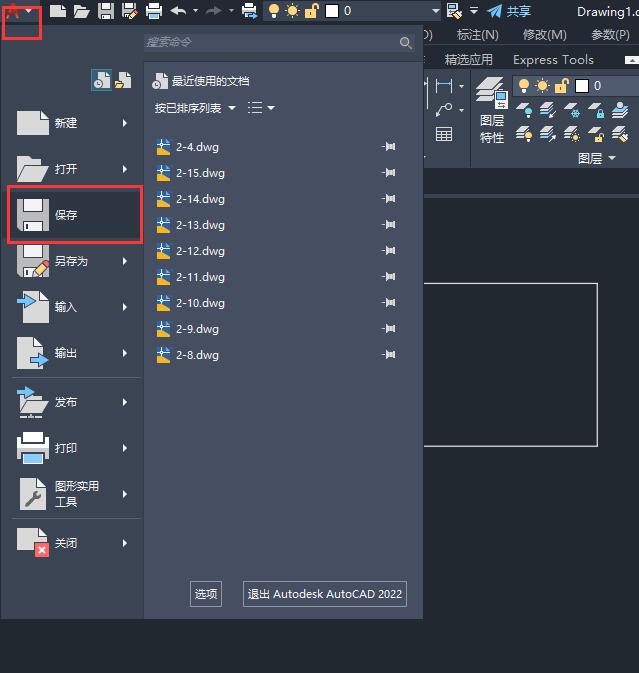Open Drawing Utilities (图形实用工具) menu entry
The width and height of the screenshot is (639, 673).
coord(74,494)
